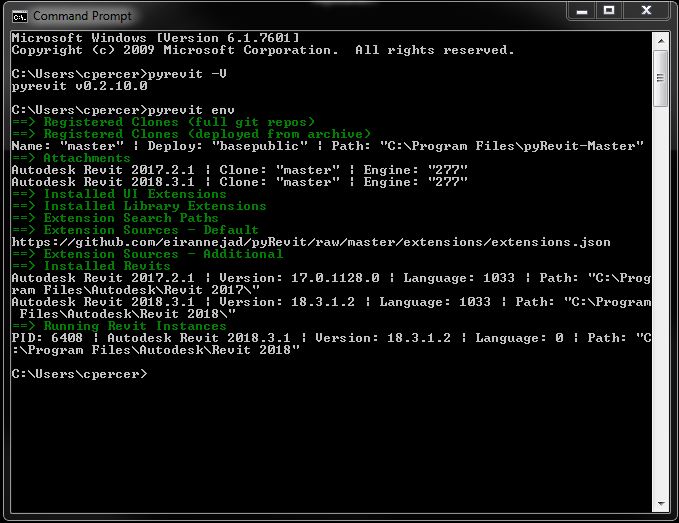Click the Name: "master" clone line

pyautogui.click(x=328, y=146)
